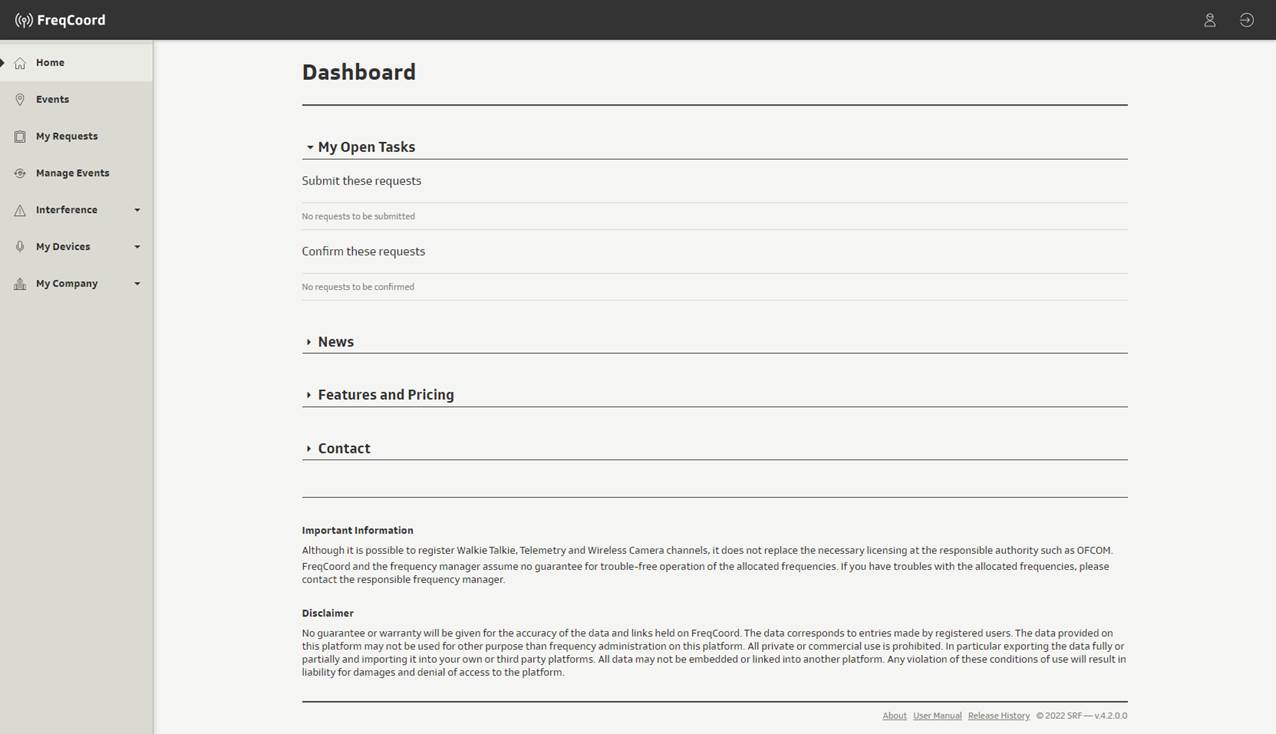Click the FreqCoord antenna logo icon
This screenshot has height=734, width=1276.
23,20
